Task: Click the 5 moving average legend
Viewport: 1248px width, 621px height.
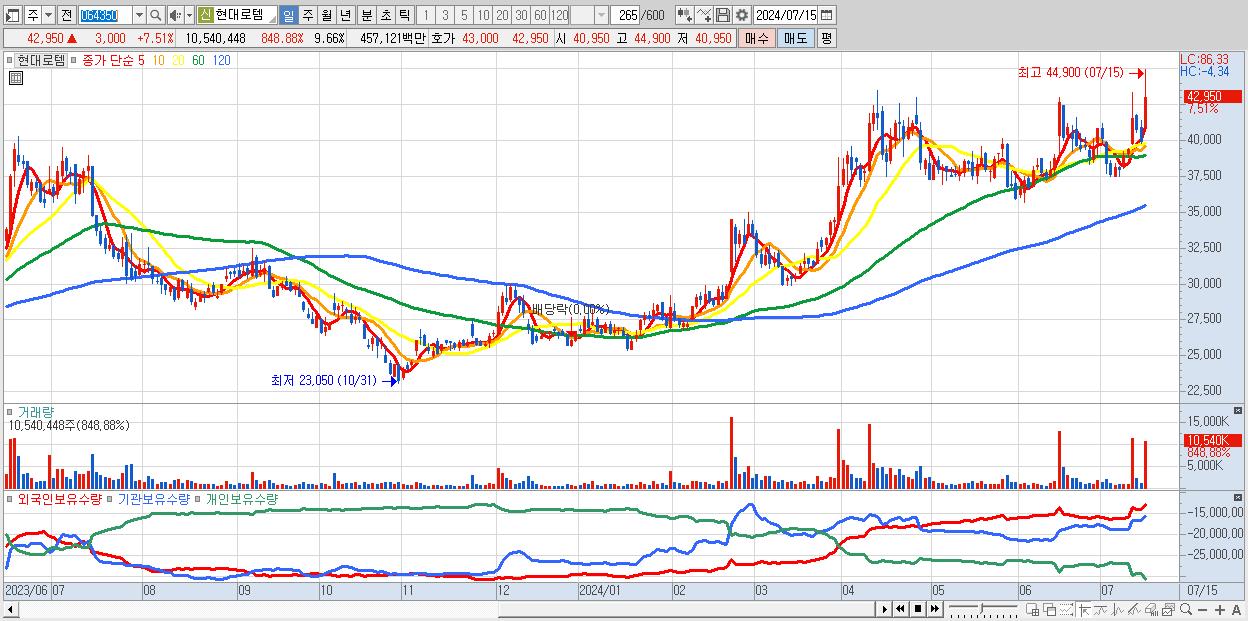Action: [x=142, y=61]
